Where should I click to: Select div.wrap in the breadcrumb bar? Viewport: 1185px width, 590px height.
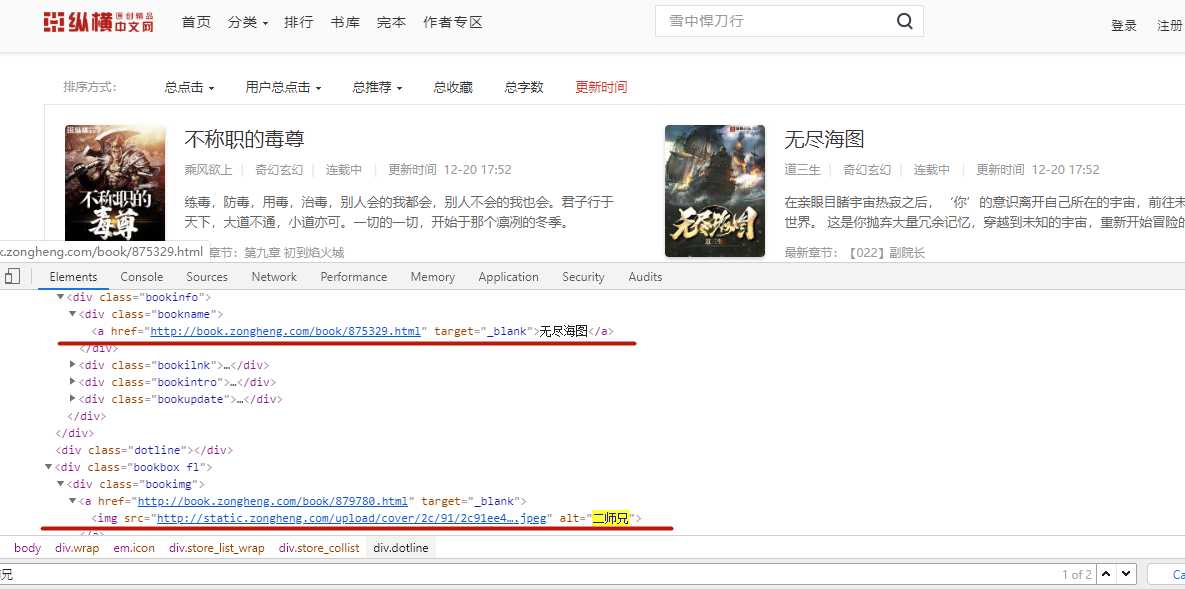click(x=77, y=548)
